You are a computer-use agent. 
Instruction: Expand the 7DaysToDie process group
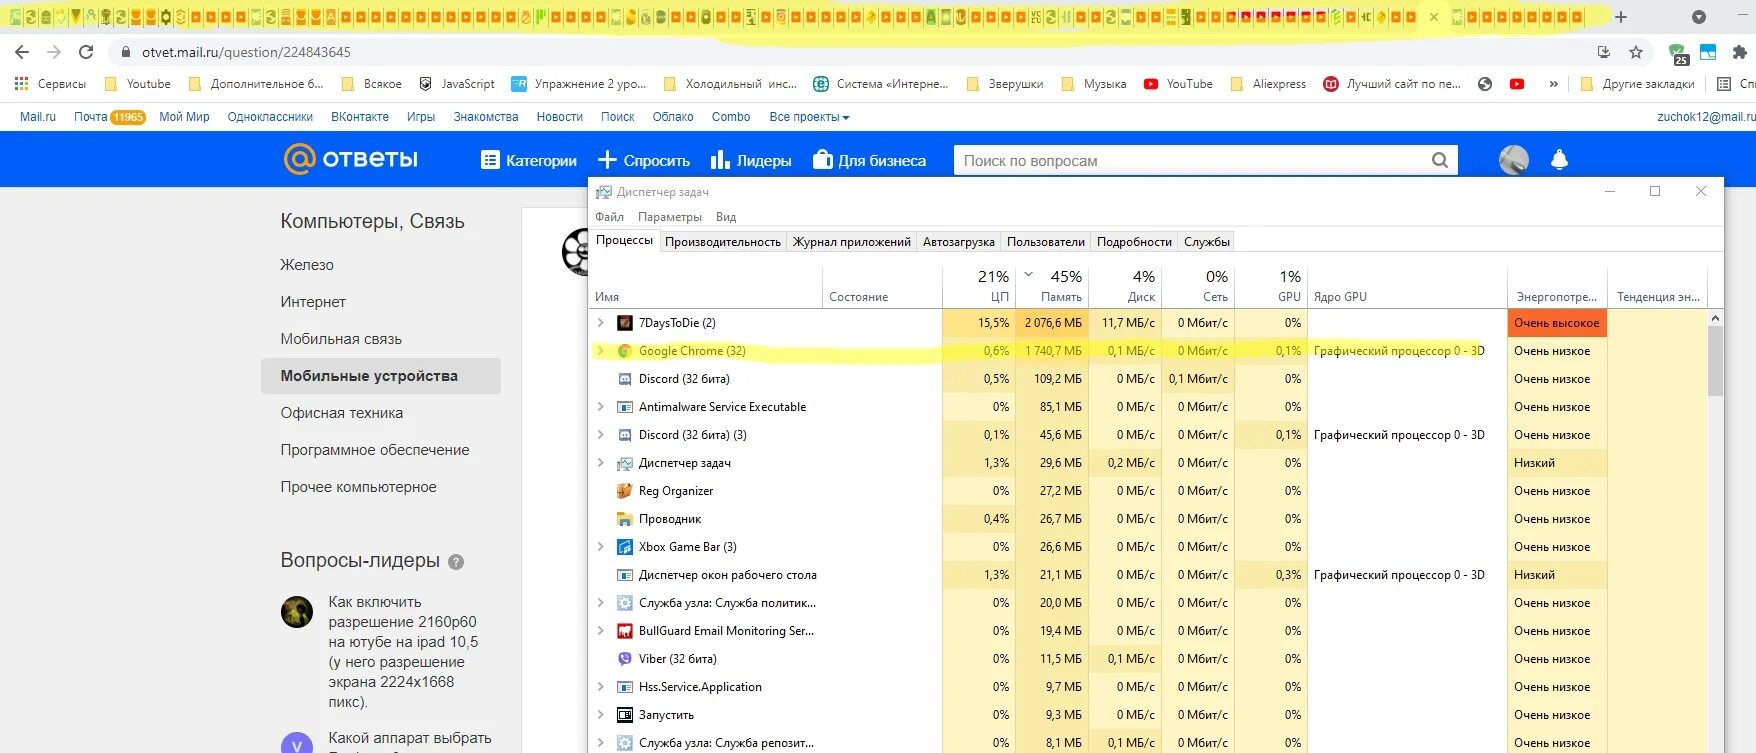tap(600, 323)
